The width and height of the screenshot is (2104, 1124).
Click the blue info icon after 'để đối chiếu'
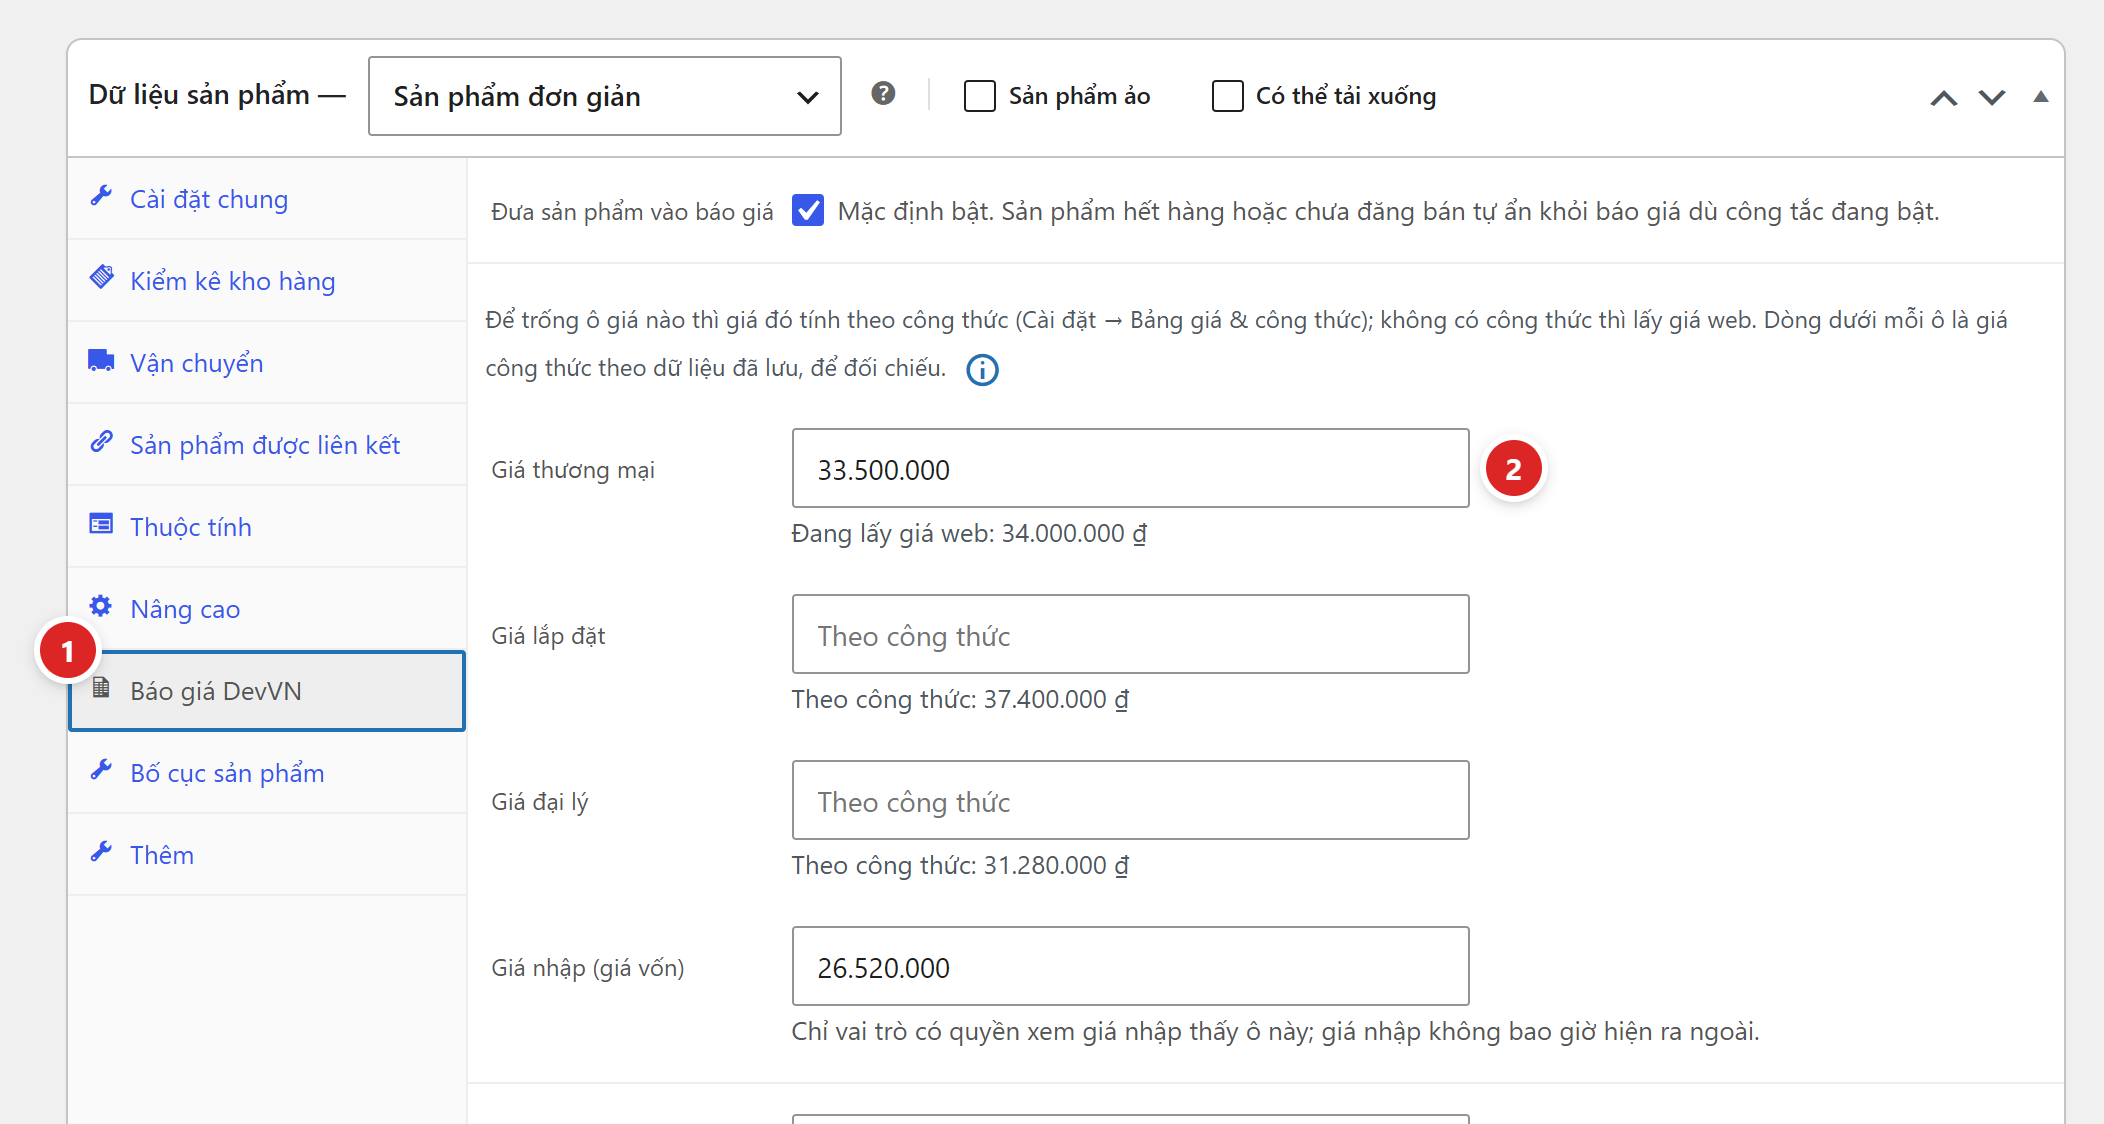tap(982, 370)
